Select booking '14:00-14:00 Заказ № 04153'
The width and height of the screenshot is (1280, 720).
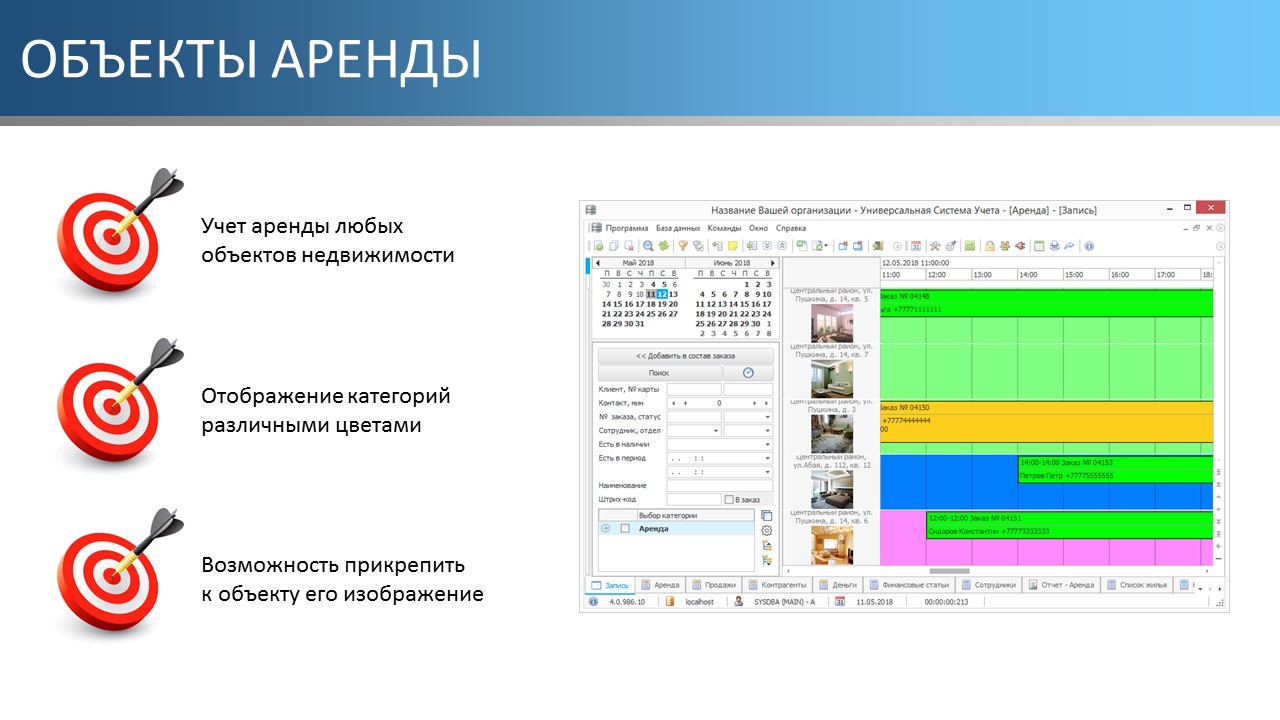1115,469
